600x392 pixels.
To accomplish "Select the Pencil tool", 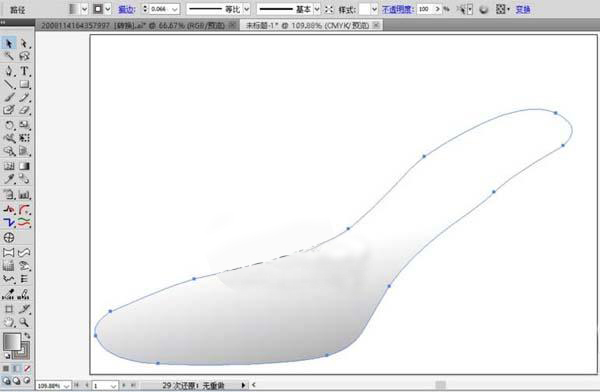I will 24,97.
